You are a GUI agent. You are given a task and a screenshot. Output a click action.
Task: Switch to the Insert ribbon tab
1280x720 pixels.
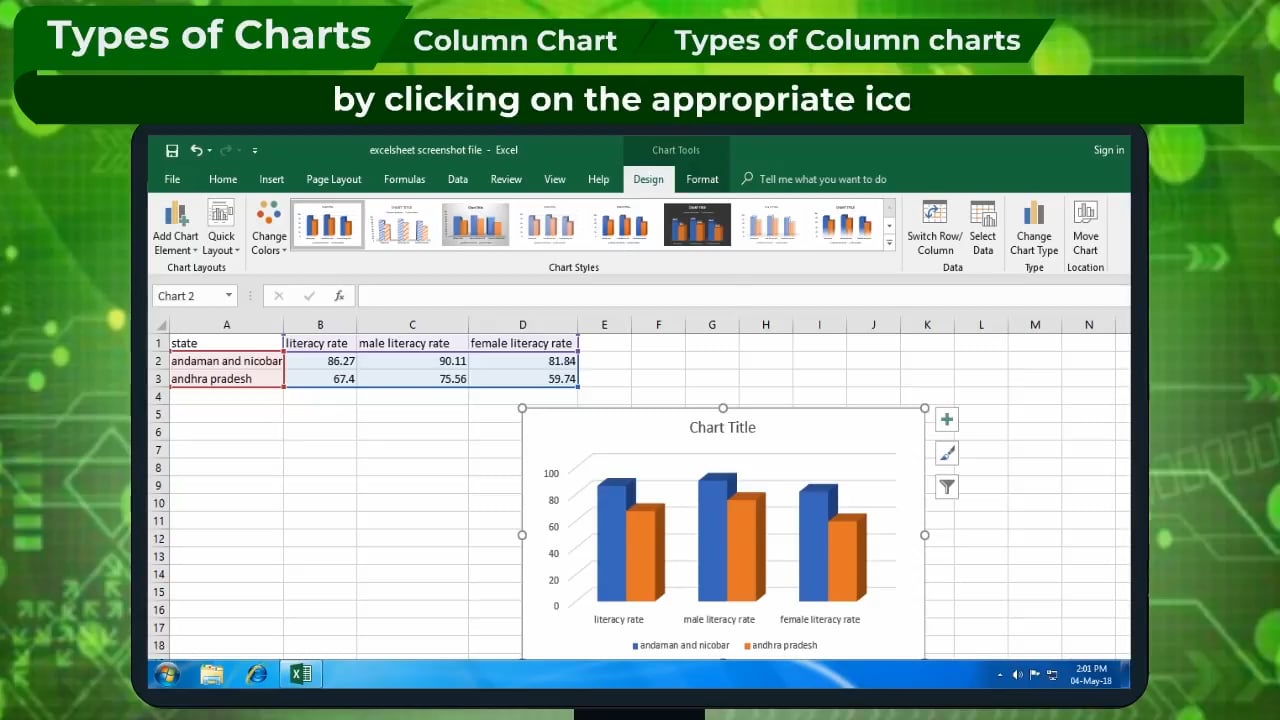[272, 180]
